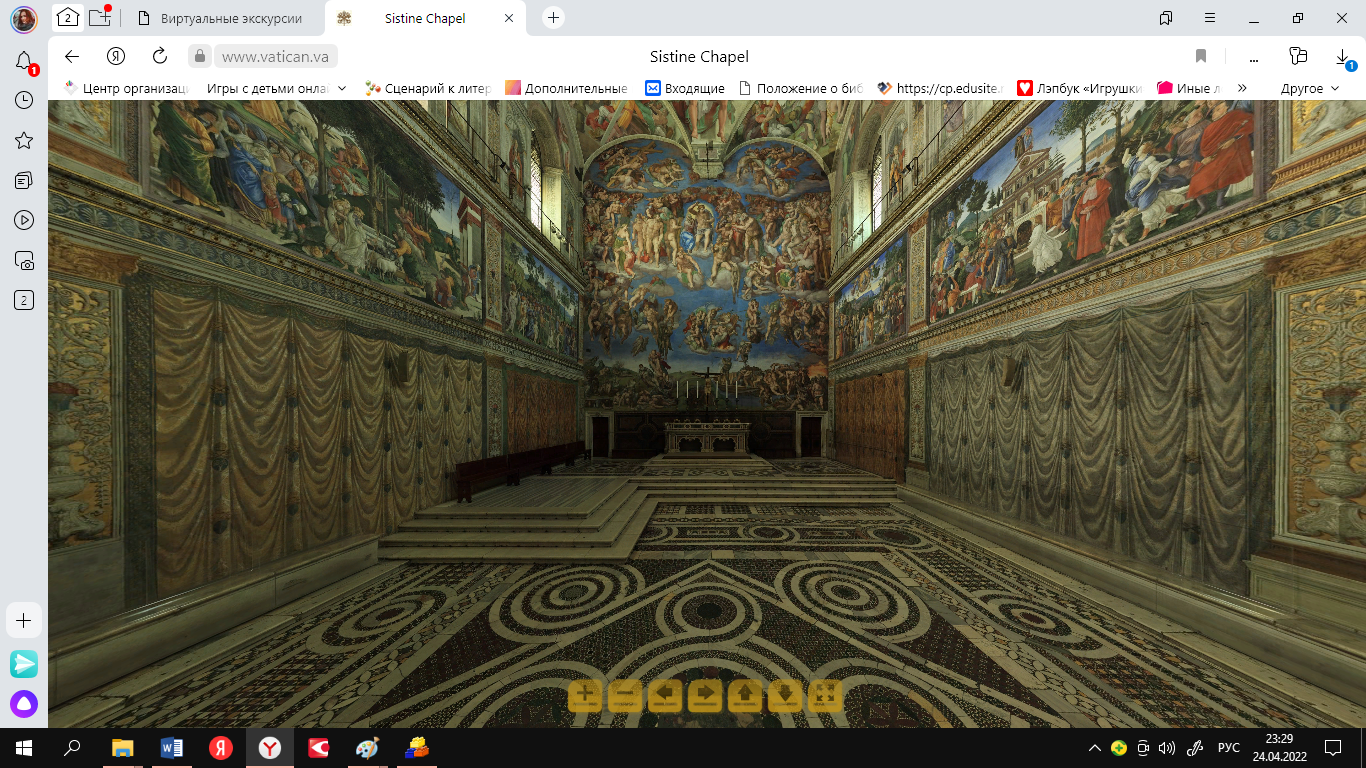
Task: Open the messenger icon in the sidebar
Action: point(24,664)
